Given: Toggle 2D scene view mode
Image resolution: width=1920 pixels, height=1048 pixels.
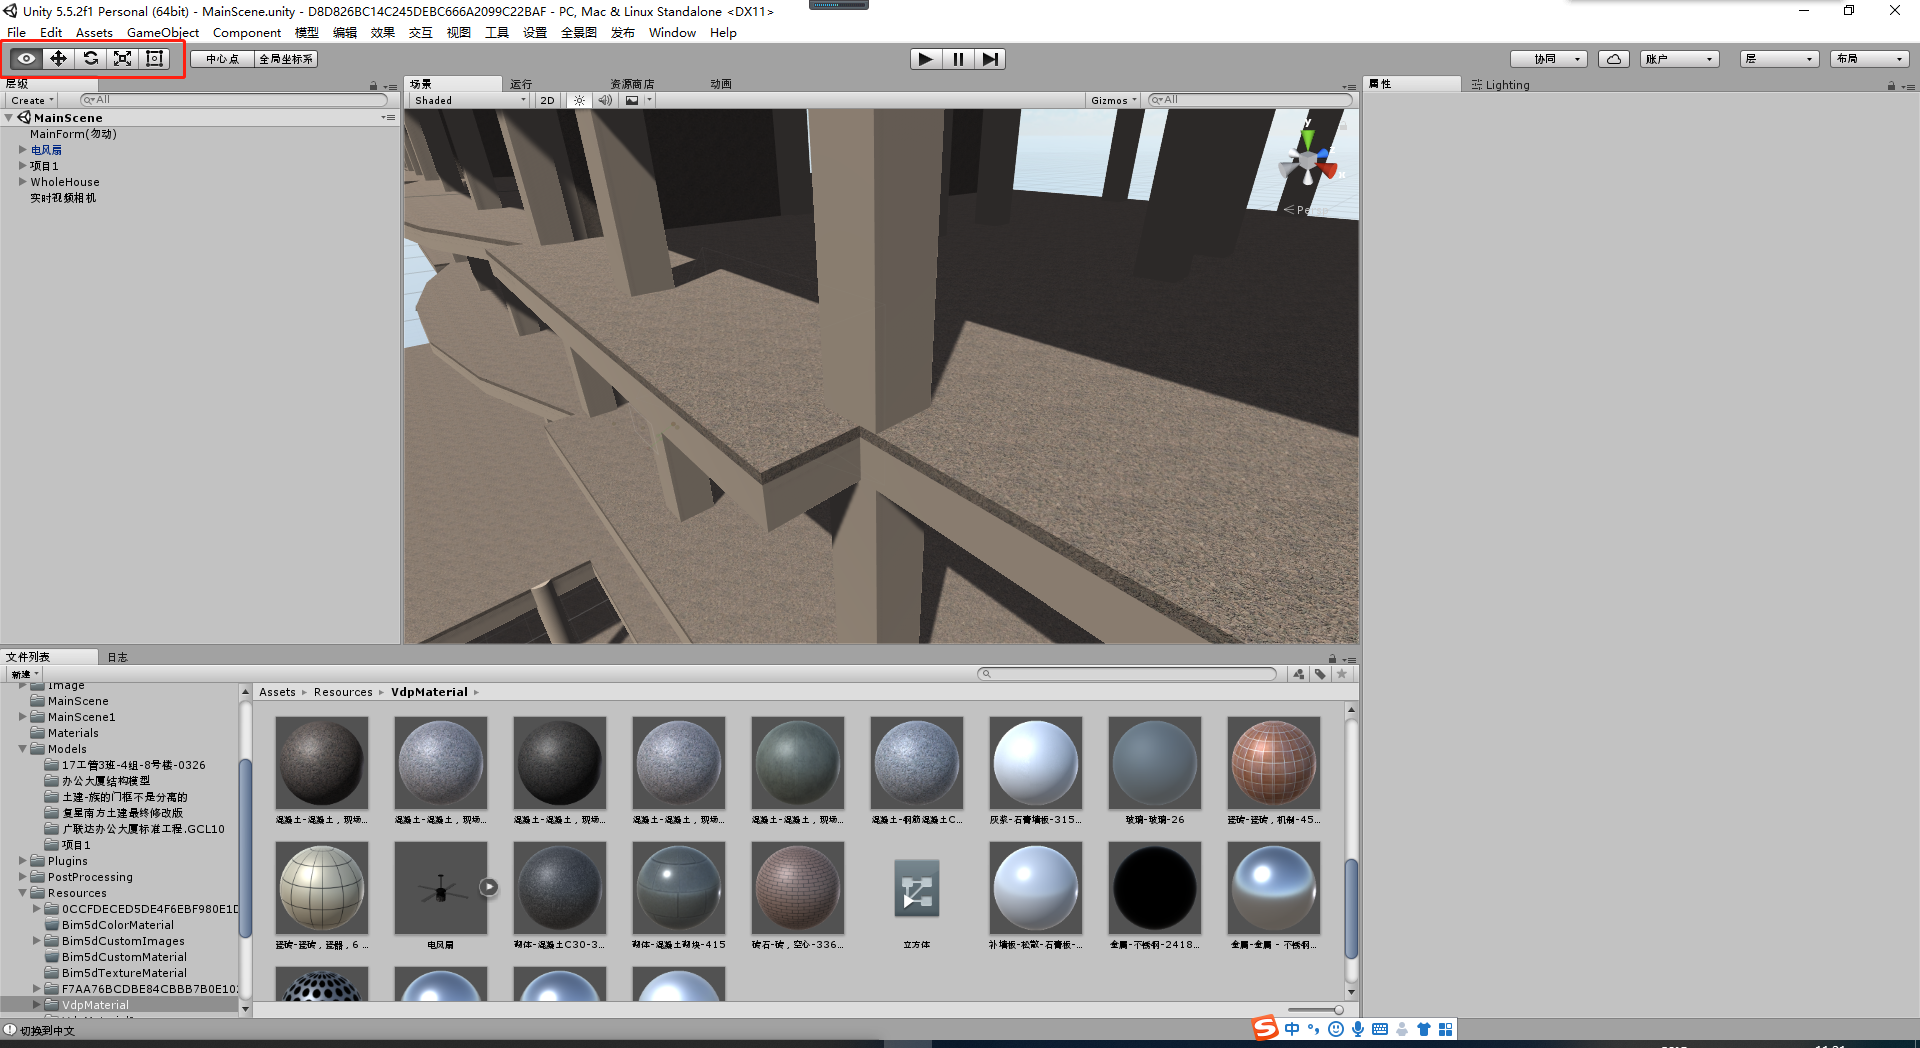Looking at the screenshot, I should coord(547,100).
